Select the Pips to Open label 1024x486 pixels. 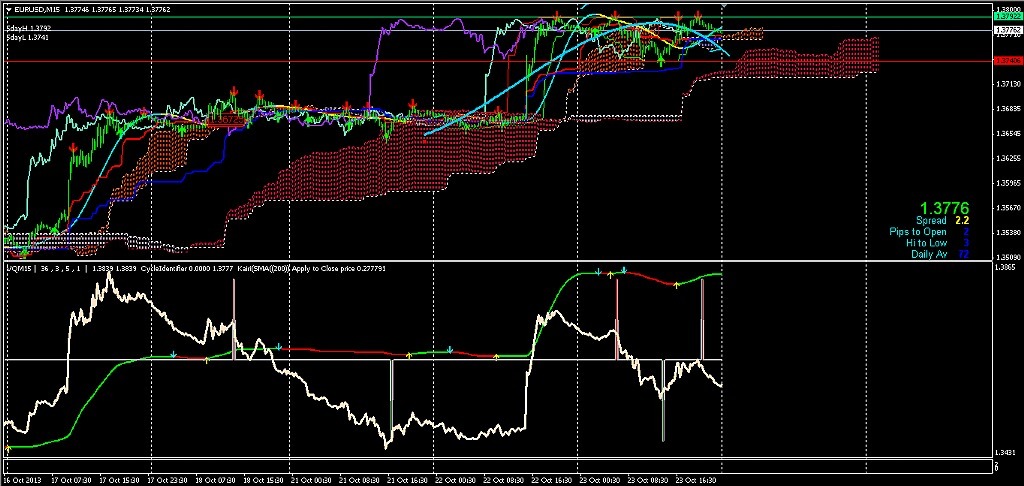point(918,232)
